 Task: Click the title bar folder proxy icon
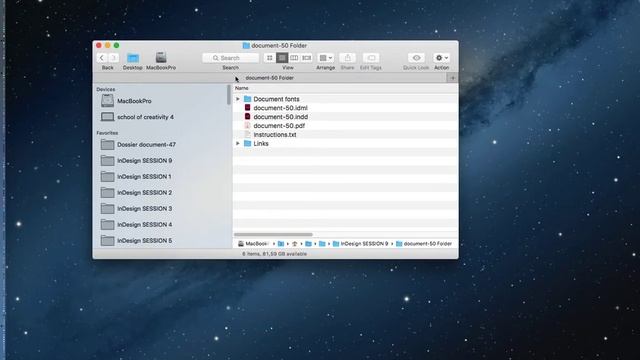point(246,46)
